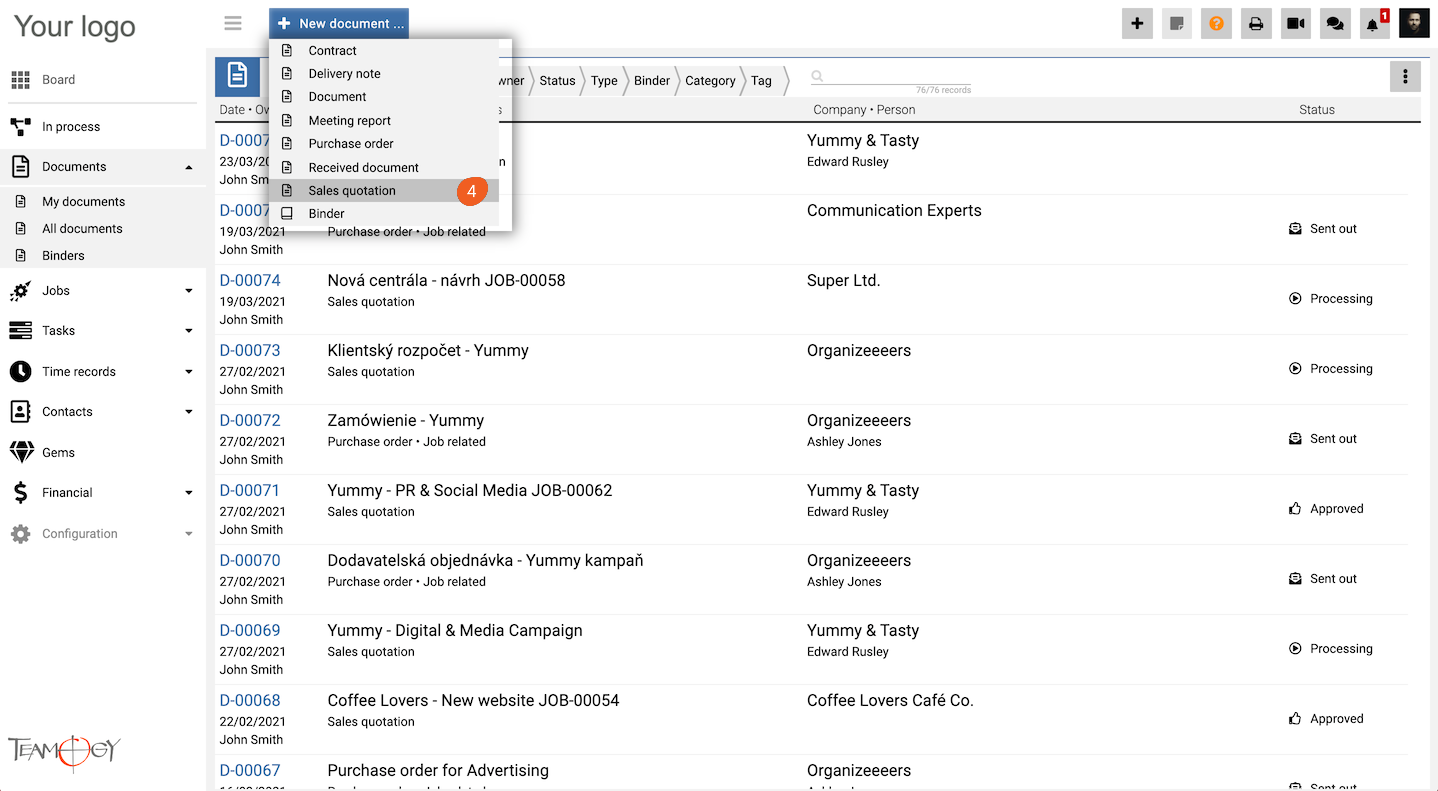
Task: Open notifications bell icon
Action: 1373,25
